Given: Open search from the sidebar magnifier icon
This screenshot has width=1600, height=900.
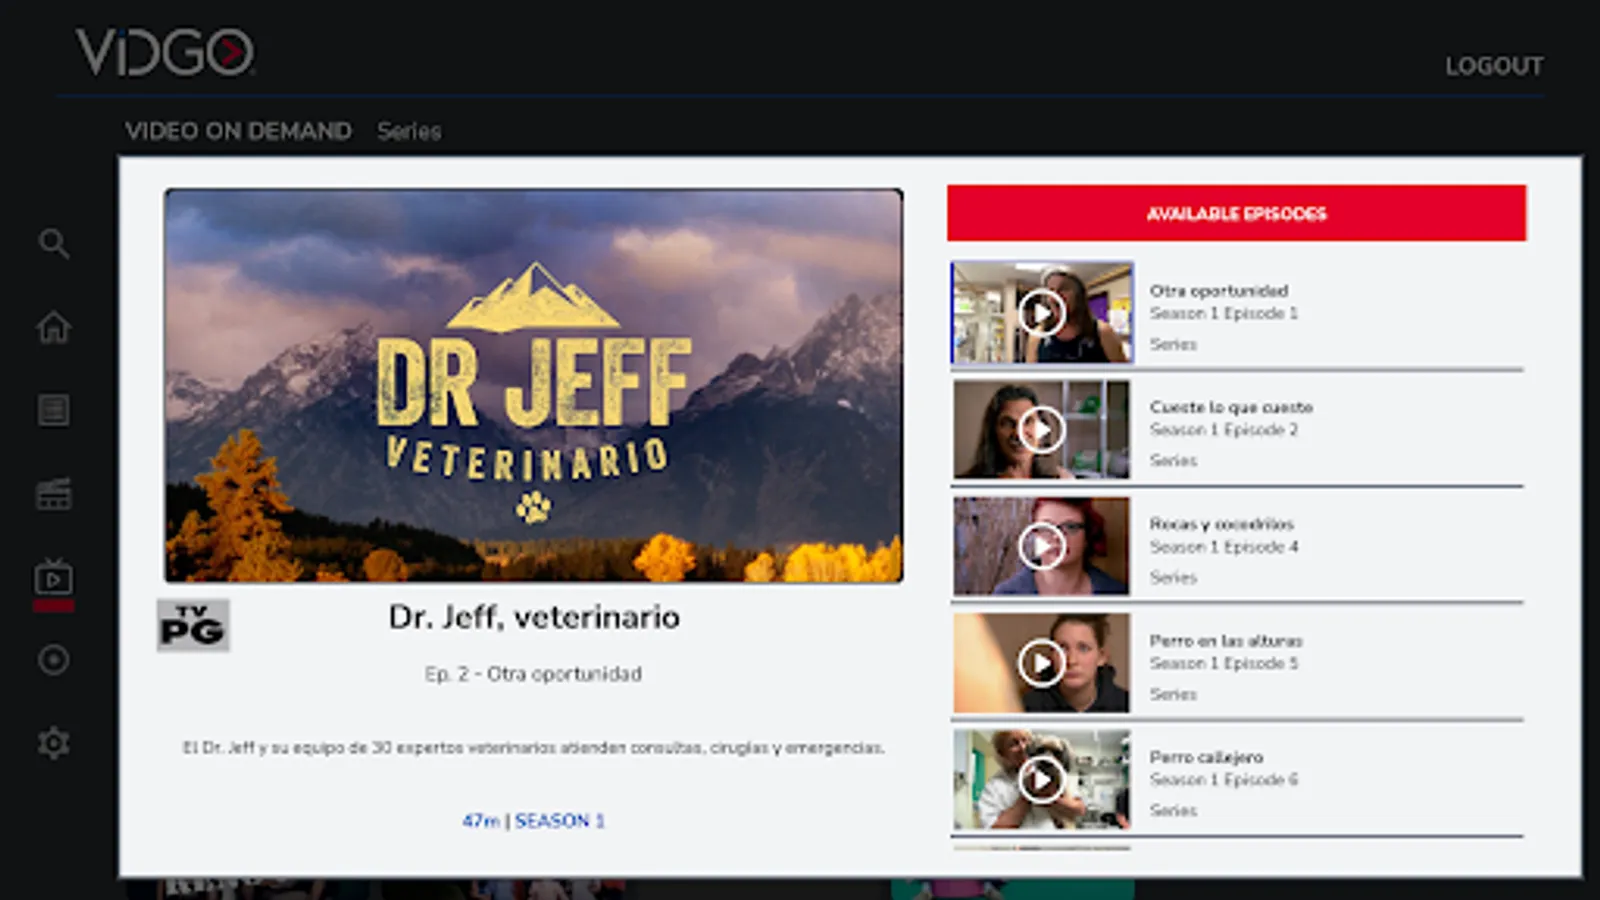Looking at the screenshot, I should pos(54,243).
